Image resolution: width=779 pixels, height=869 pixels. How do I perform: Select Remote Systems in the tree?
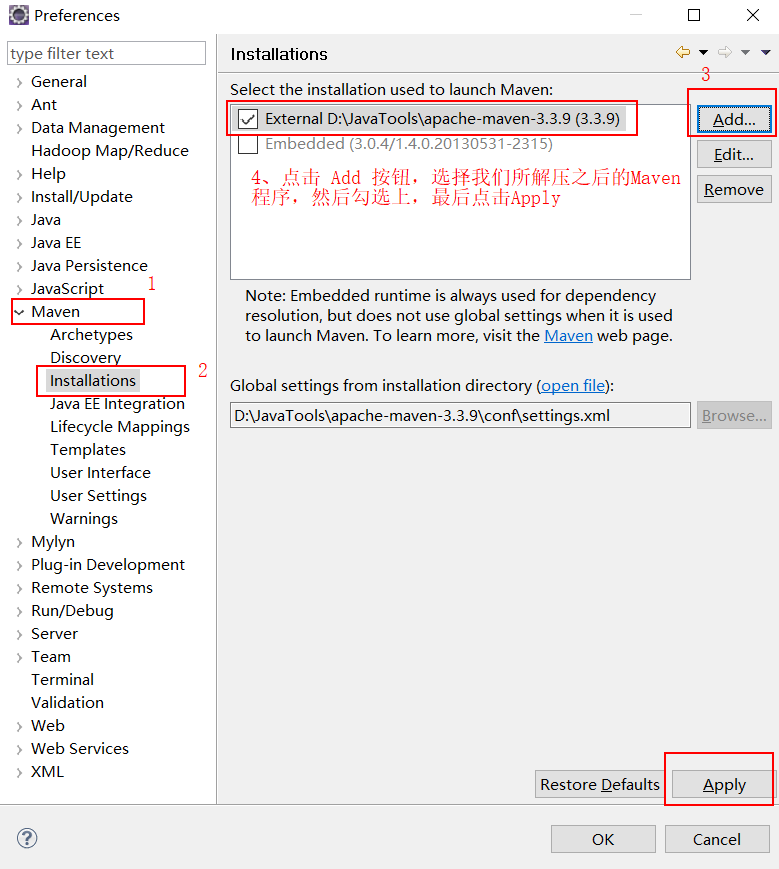91,587
